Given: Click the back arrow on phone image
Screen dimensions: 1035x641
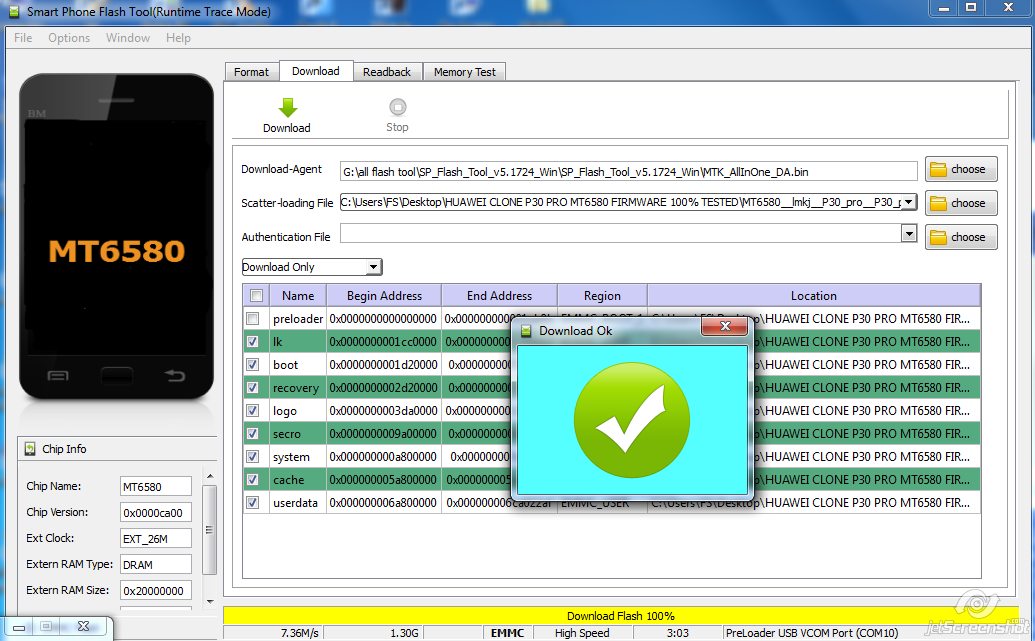Looking at the screenshot, I should coord(174,376).
